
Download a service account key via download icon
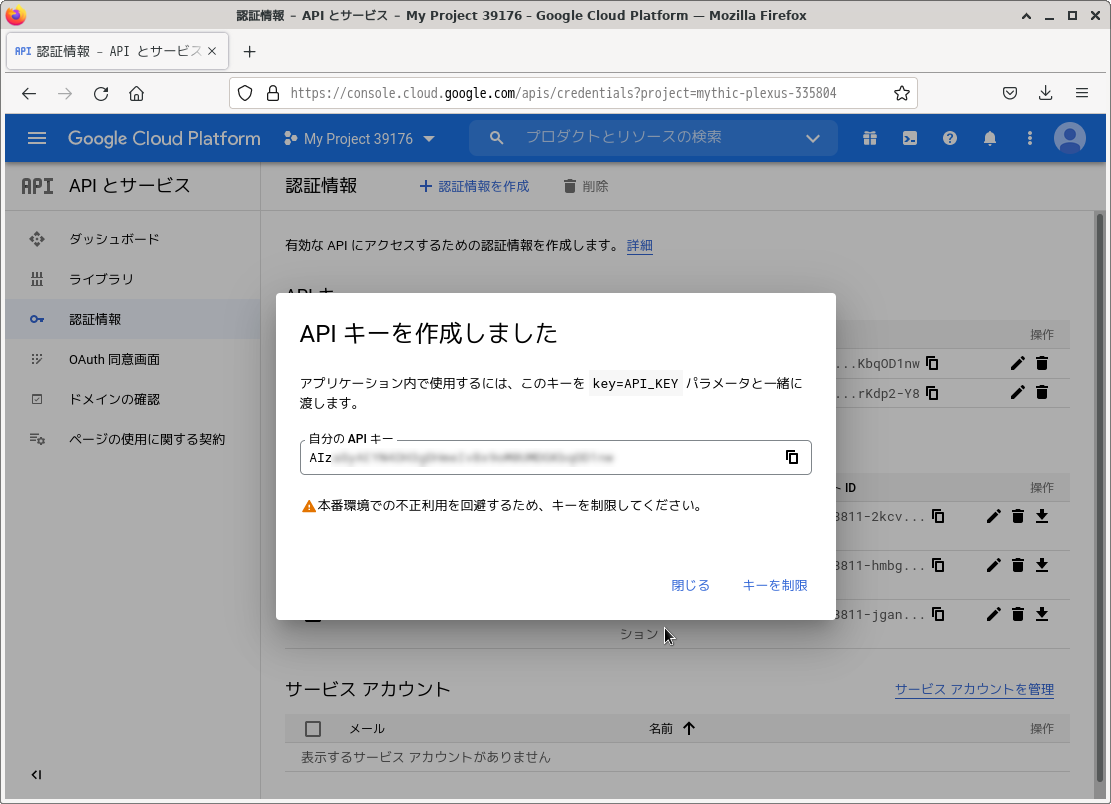(1043, 516)
